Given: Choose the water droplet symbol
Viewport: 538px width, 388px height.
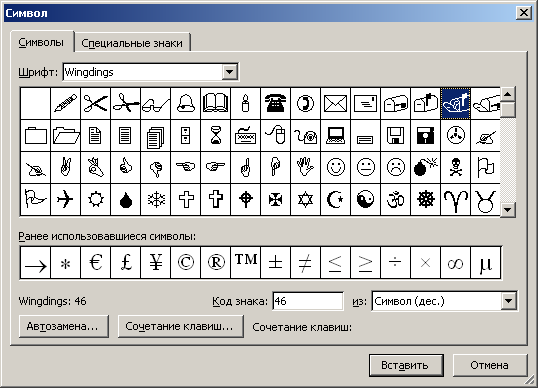Looking at the screenshot, I should (x=126, y=199).
